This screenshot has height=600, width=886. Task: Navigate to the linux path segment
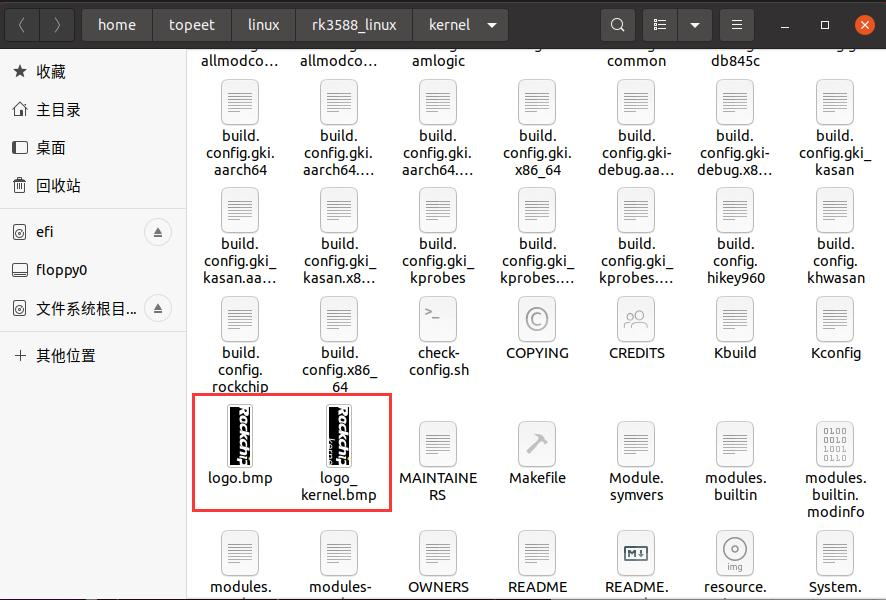click(x=263, y=25)
